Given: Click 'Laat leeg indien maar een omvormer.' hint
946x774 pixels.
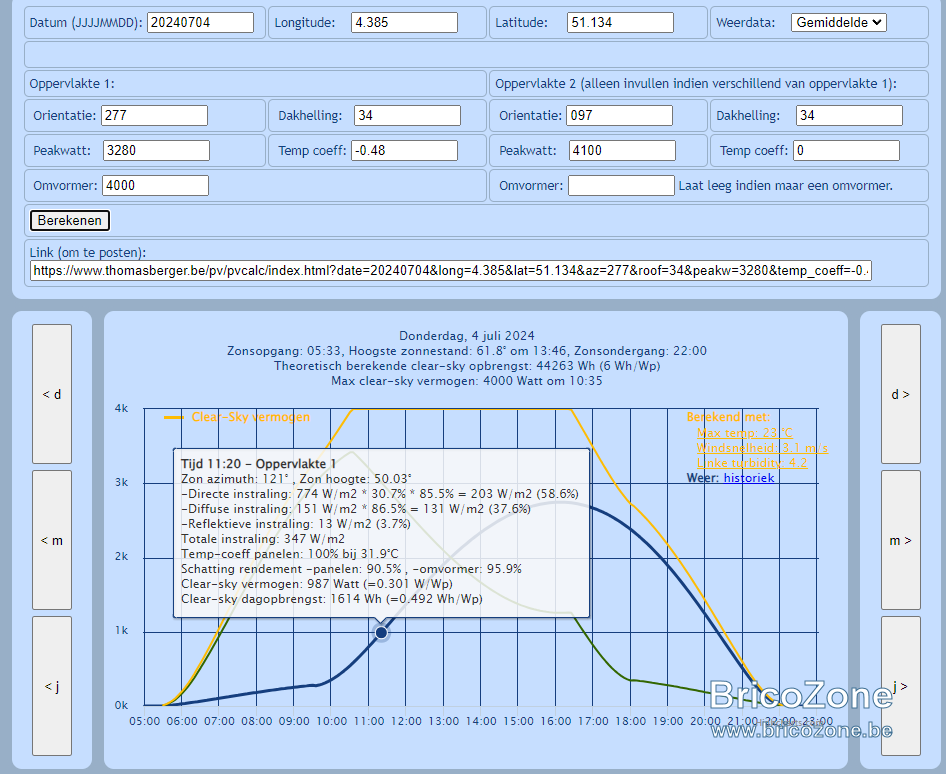Looking at the screenshot, I should [x=786, y=186].
